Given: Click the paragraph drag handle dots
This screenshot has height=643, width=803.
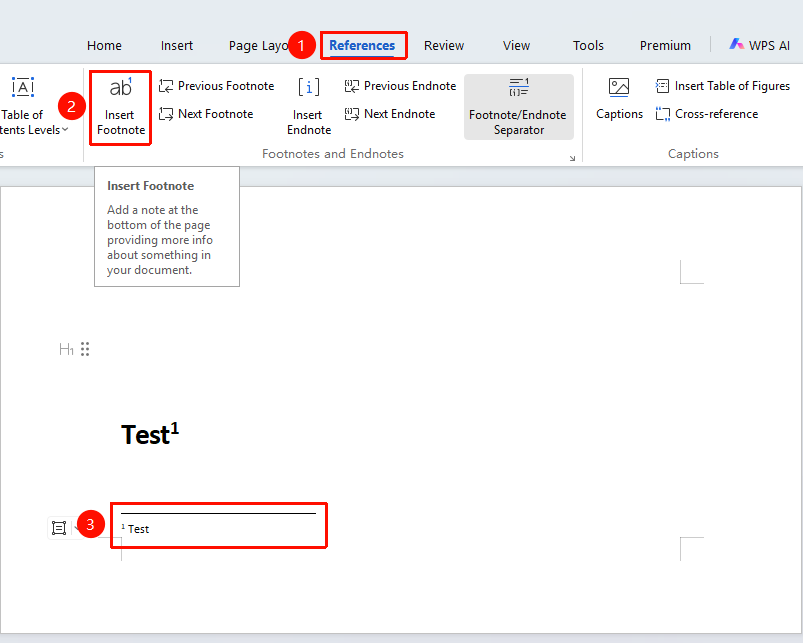Looking at the screenshot, I should [x=85, y=349].
